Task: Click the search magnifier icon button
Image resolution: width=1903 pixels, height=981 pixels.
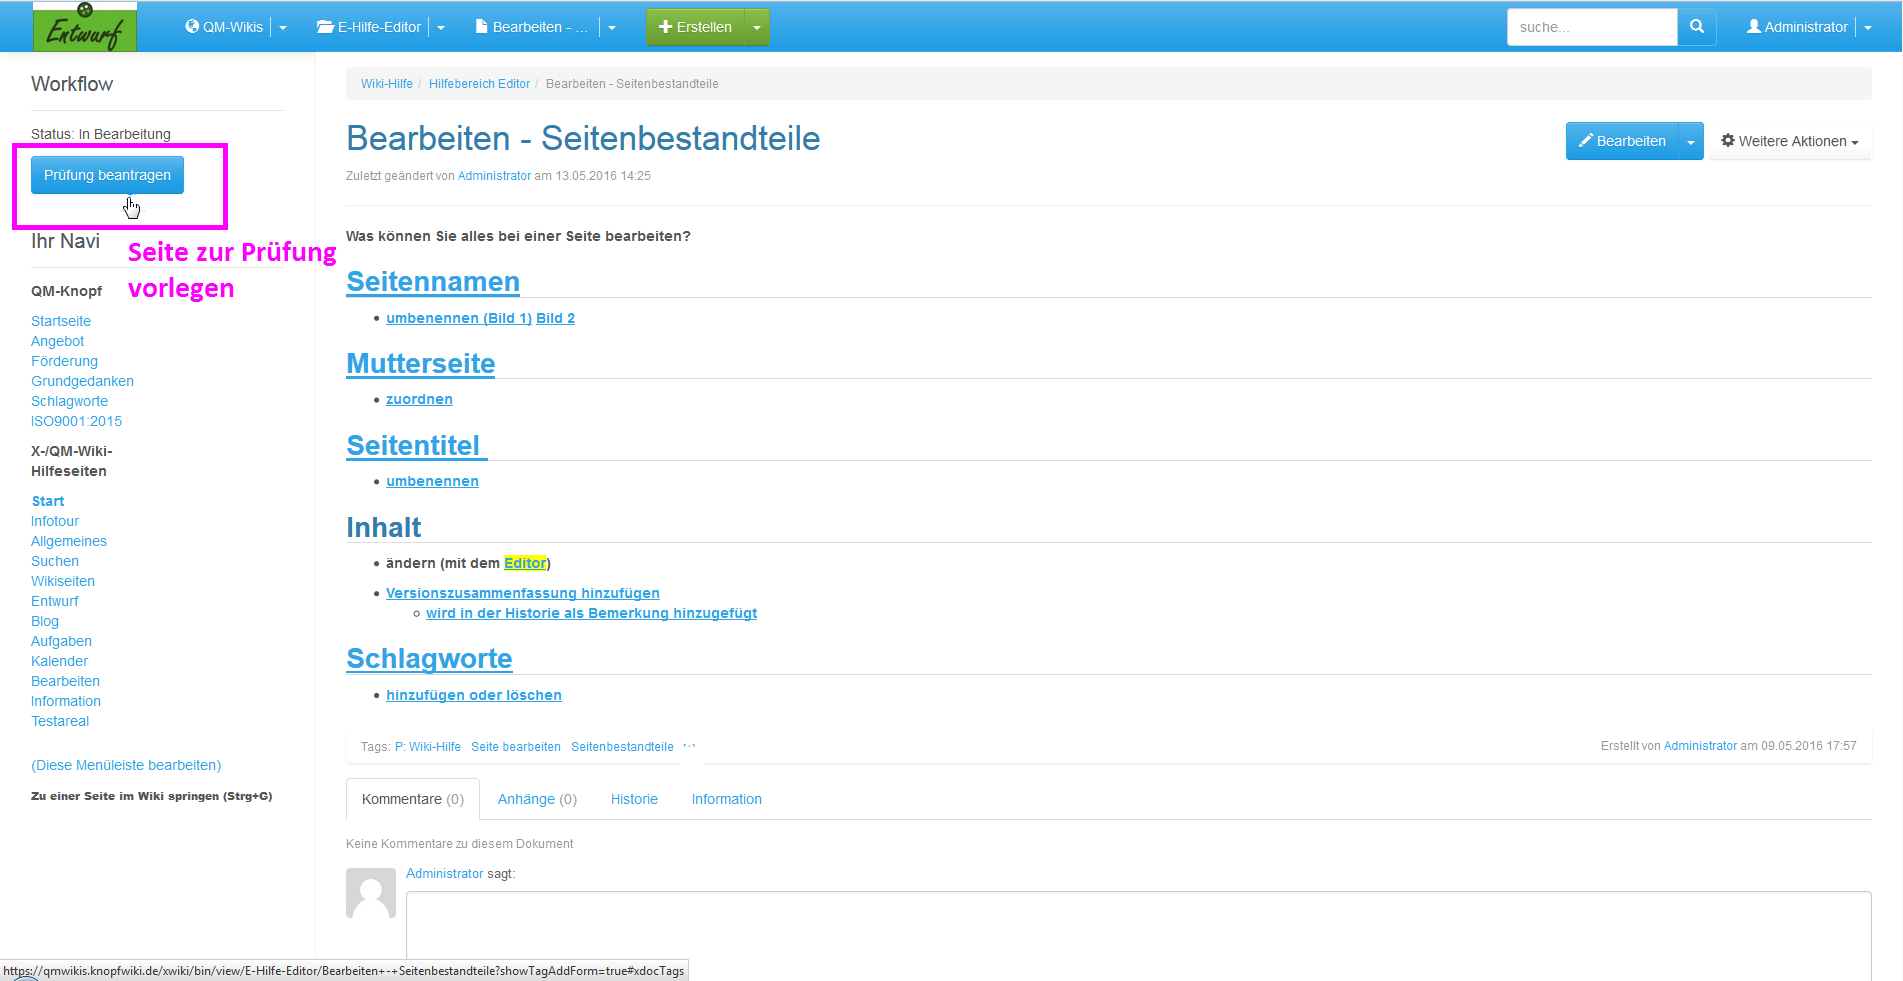Action: (x=1696, y=27)
